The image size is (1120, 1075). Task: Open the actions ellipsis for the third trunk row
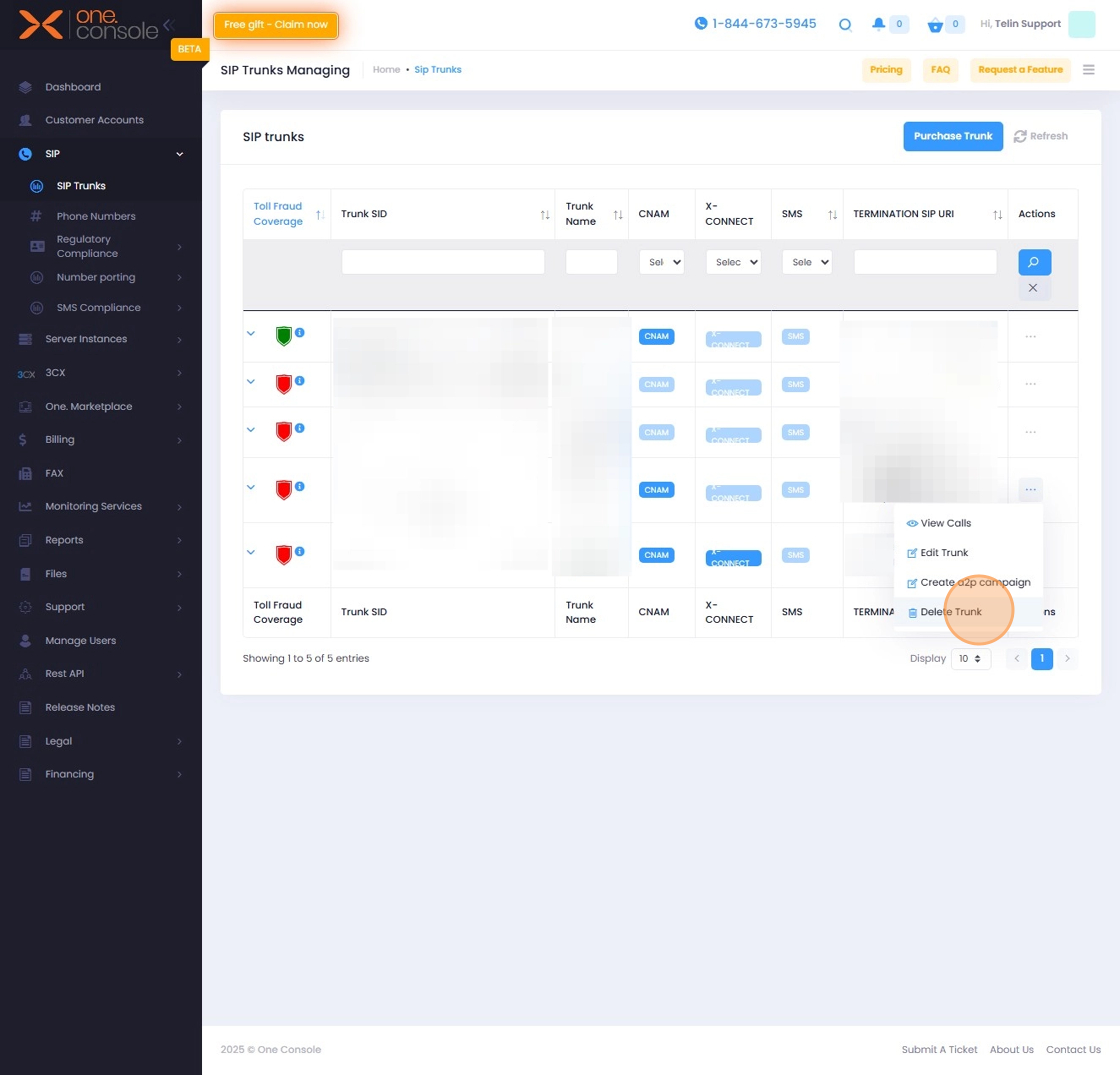pyautogui.click(x=1030, y=432)
